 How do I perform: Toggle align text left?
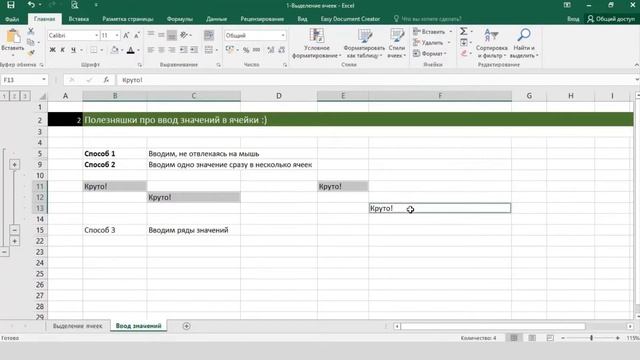click(151, 50)
